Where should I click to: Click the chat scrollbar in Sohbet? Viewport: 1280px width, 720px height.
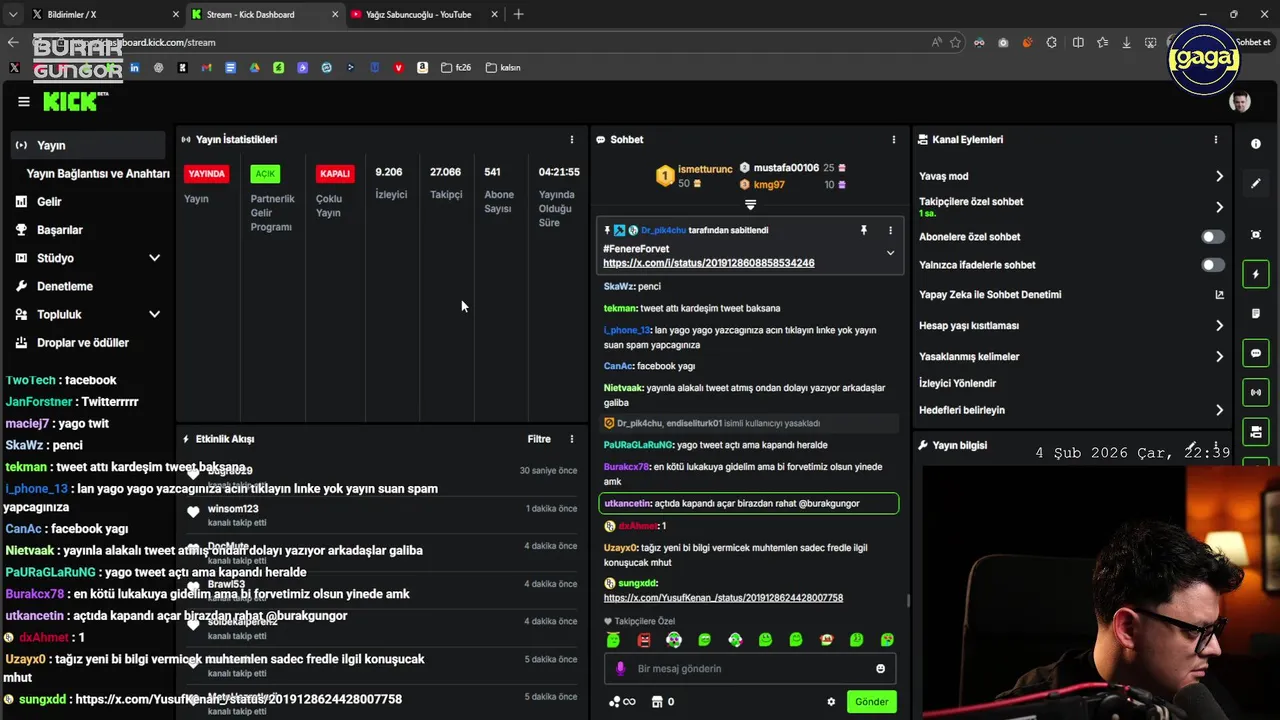pos(908,600)
